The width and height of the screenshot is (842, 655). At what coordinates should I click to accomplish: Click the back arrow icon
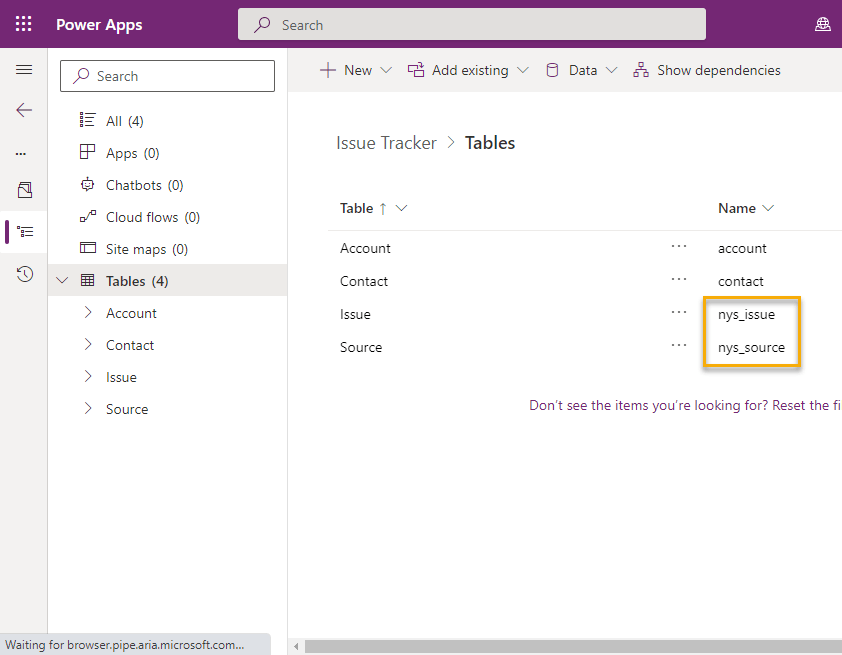pyautogui.click(x=24, y=110)
